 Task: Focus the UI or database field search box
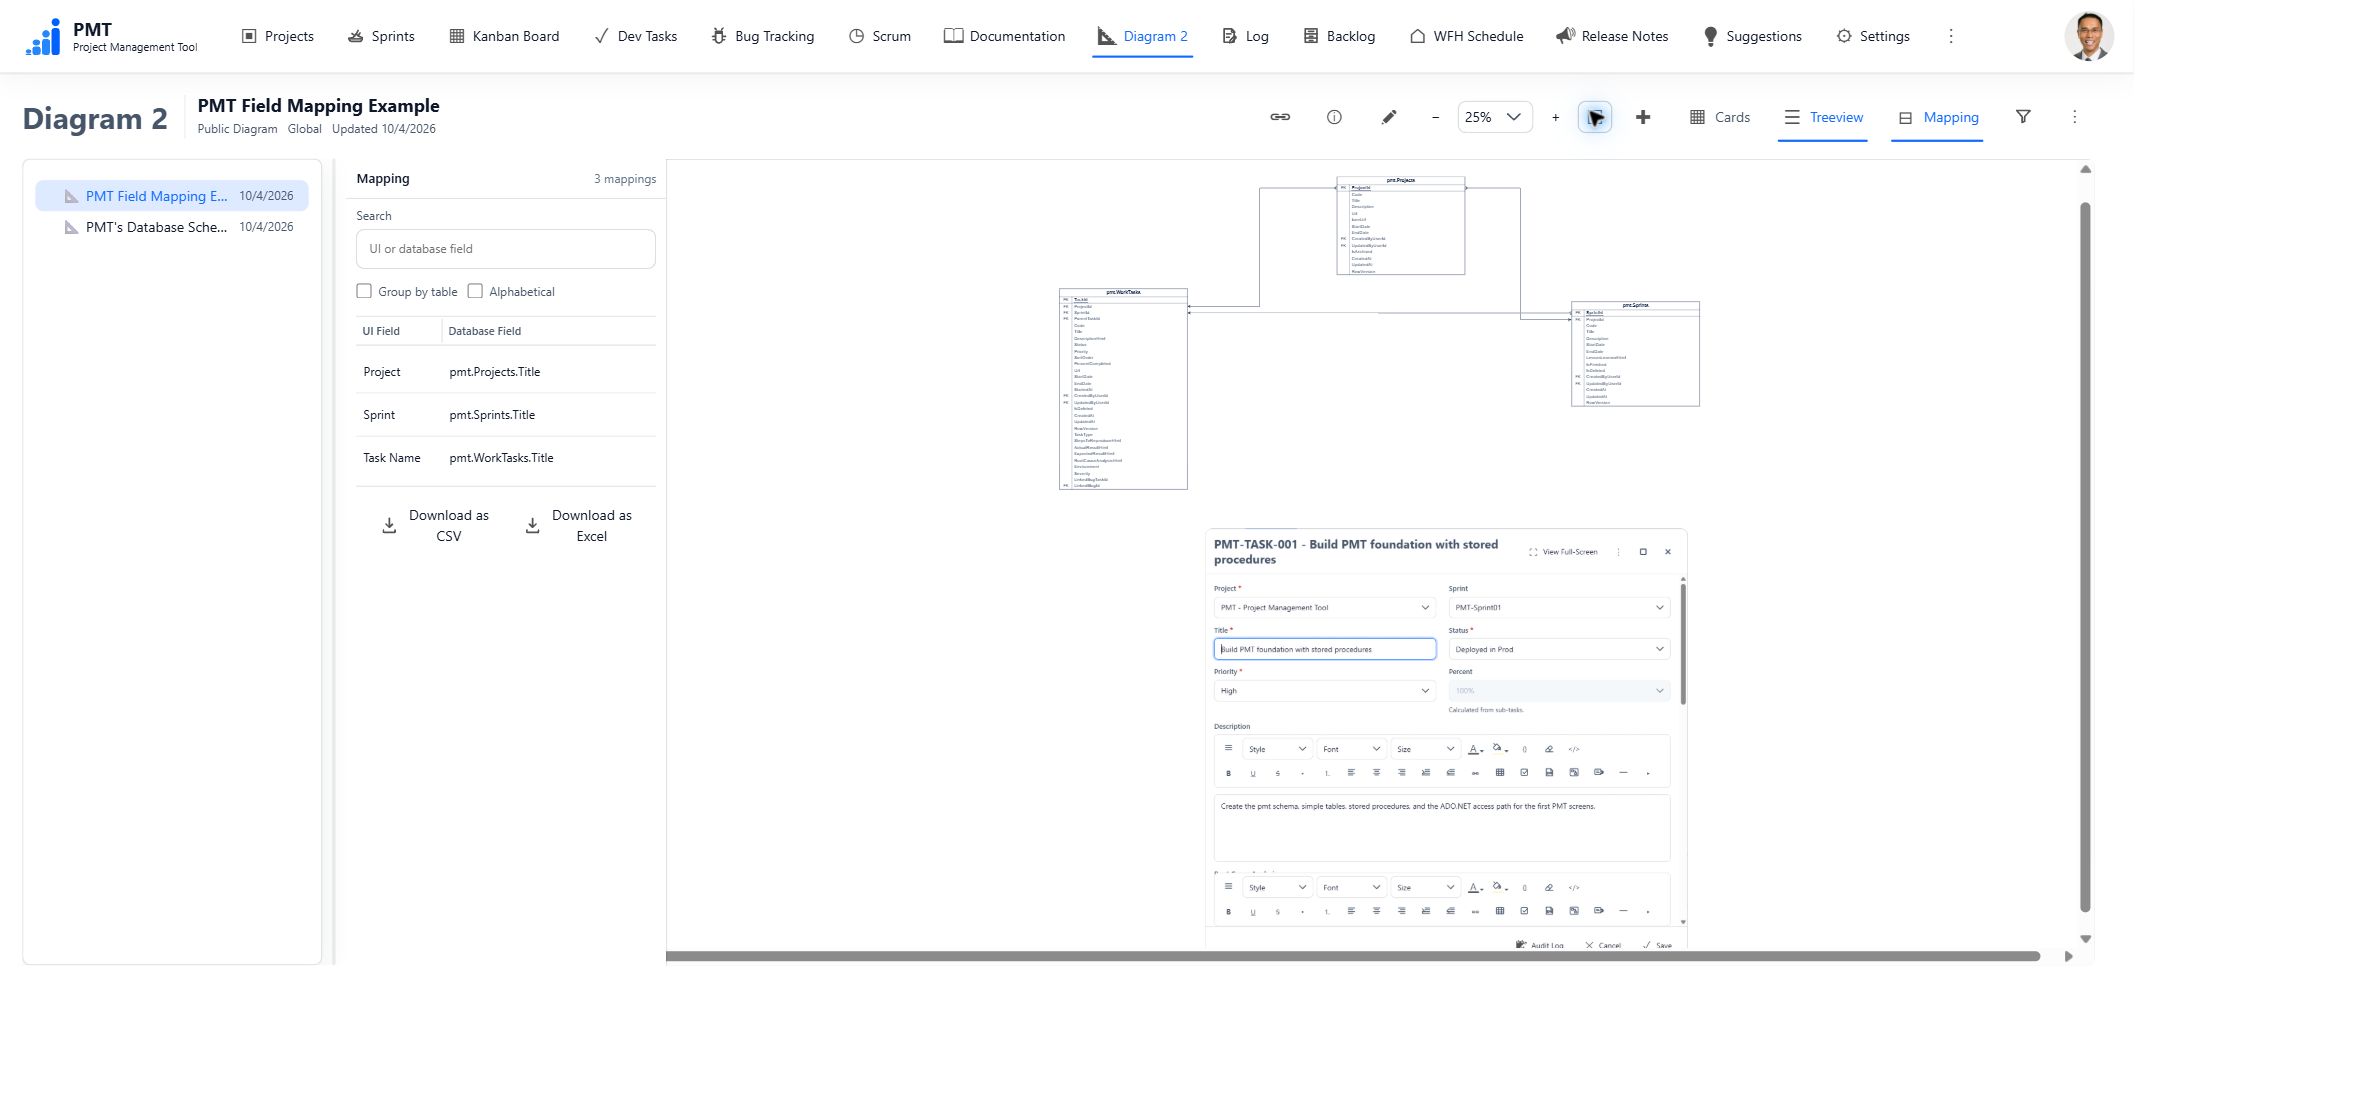506,249
